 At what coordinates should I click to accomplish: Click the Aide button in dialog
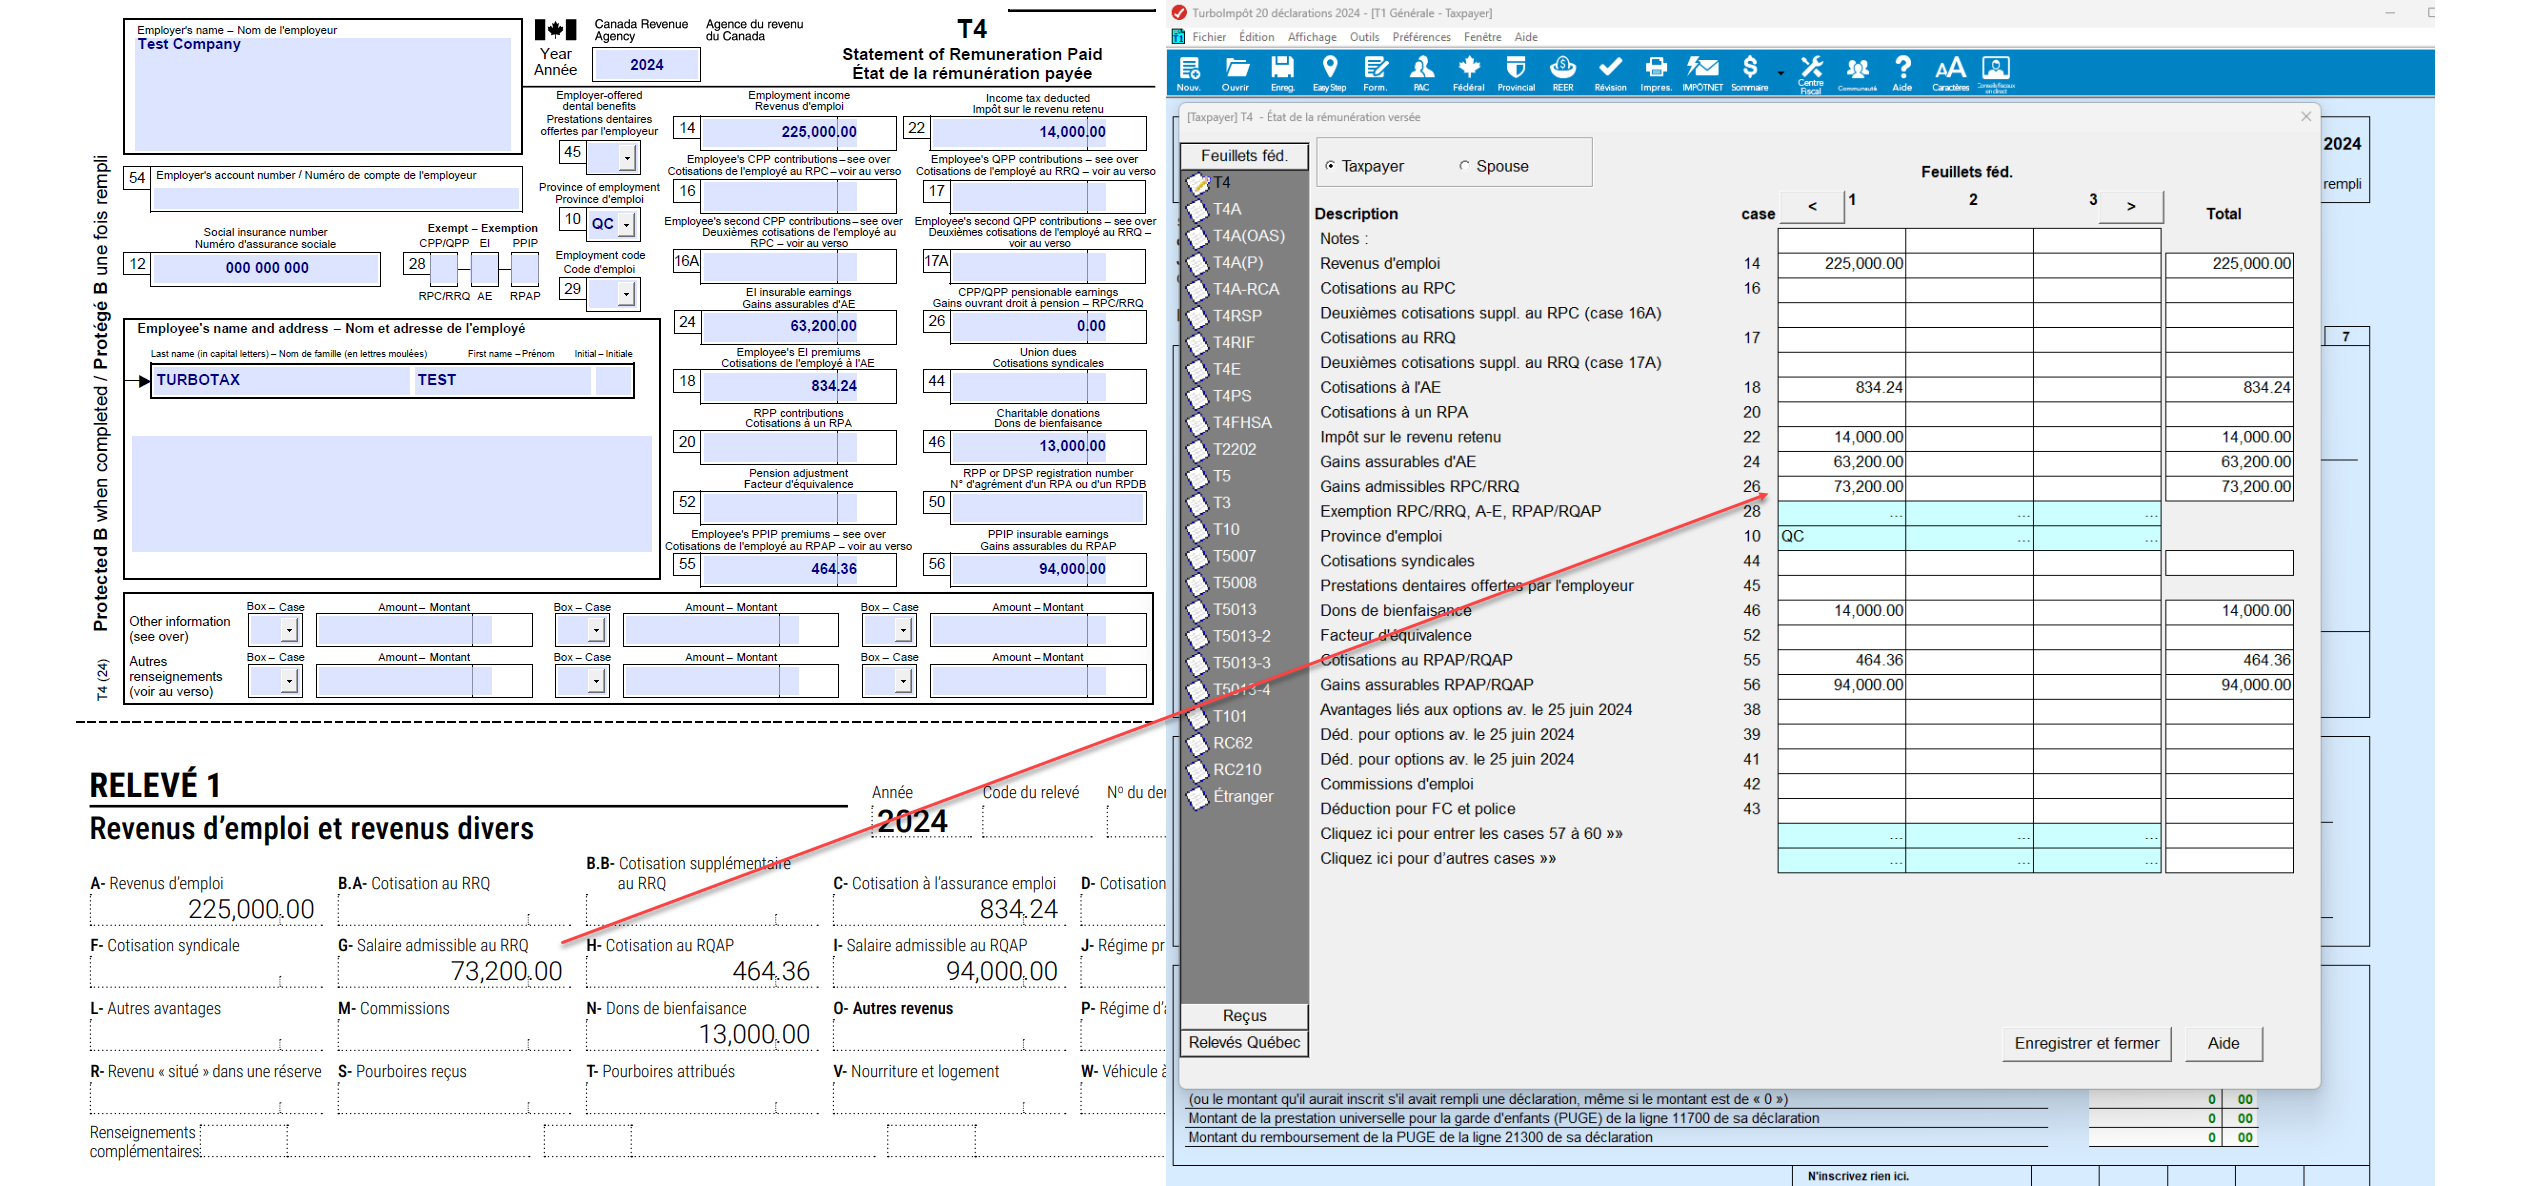click(2223, 1044)
